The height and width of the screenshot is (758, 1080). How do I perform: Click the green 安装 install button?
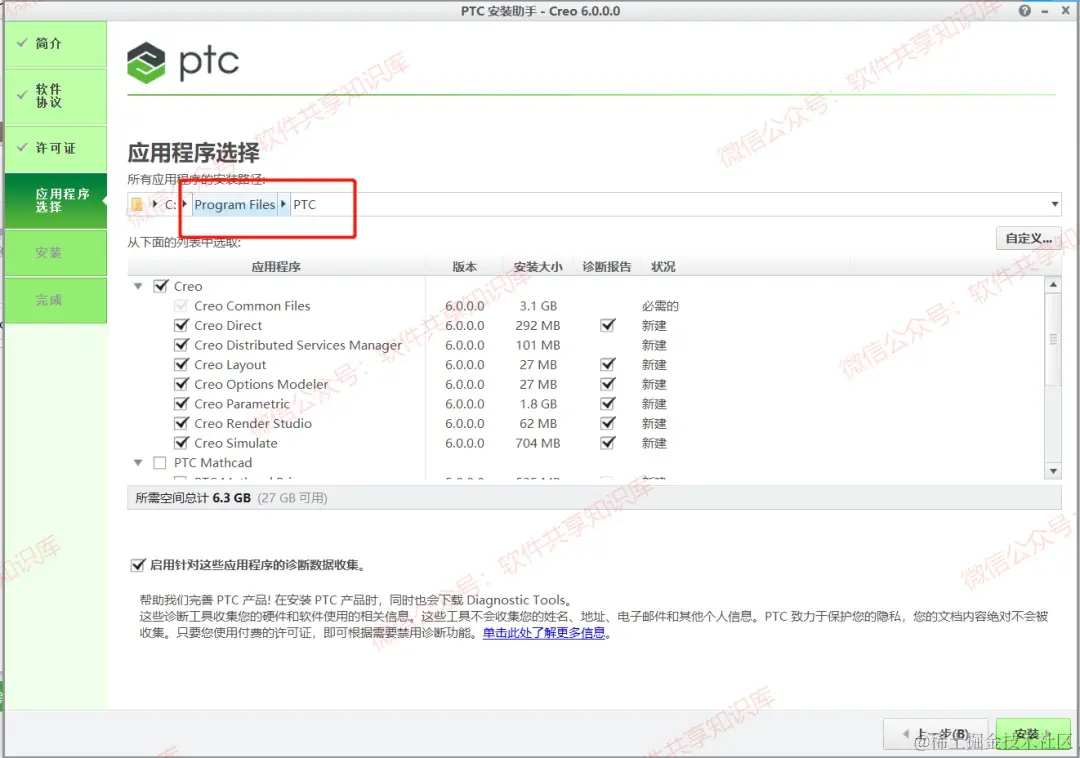[x=1033, y=734]
